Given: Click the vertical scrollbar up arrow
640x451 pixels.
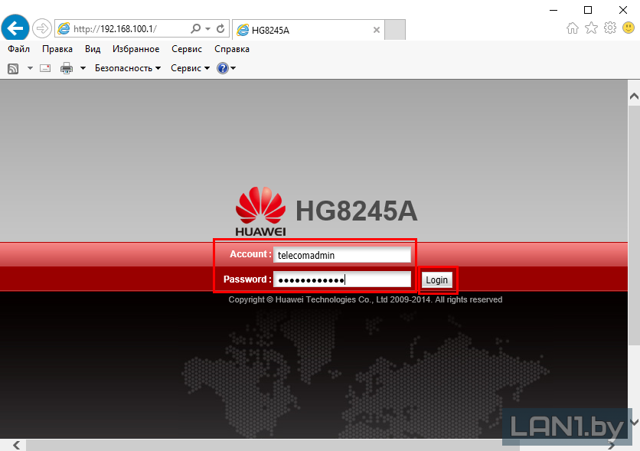Looking at the screenshot, I should tap(634, 96).
